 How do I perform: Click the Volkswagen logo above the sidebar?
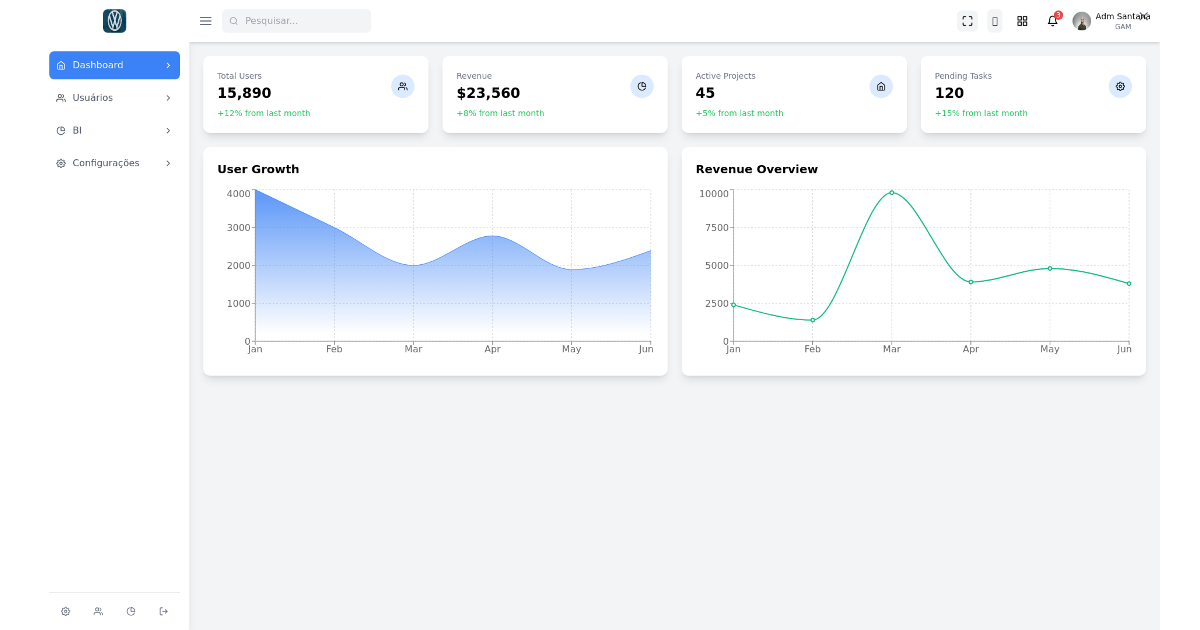point(114,20)
